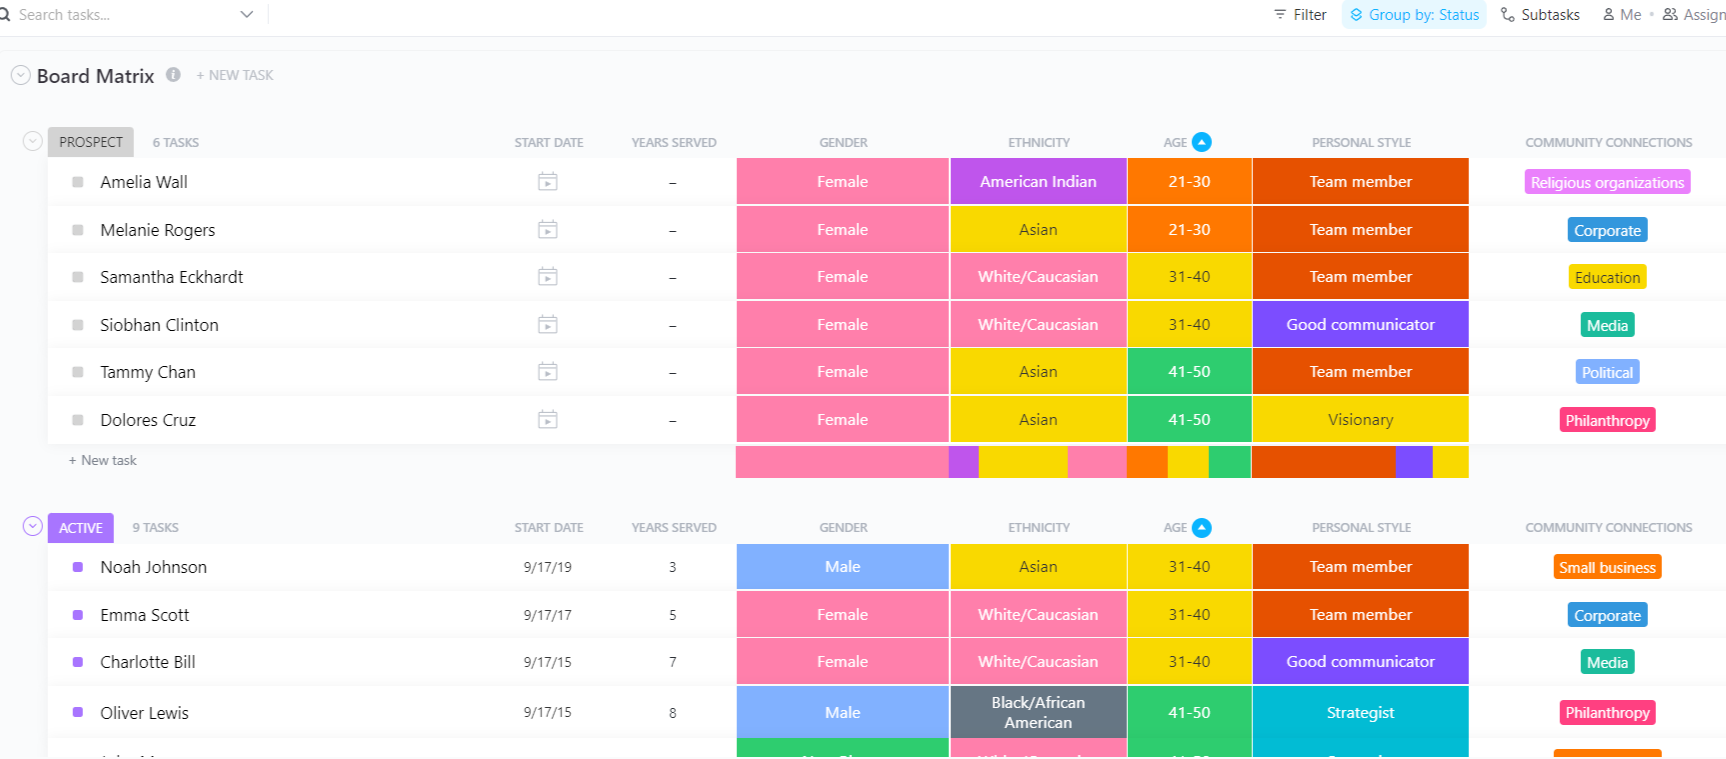Toggle status box for Amelia Wall
The height and width of the screenshot is (759, 1726).
click(78, 182)
